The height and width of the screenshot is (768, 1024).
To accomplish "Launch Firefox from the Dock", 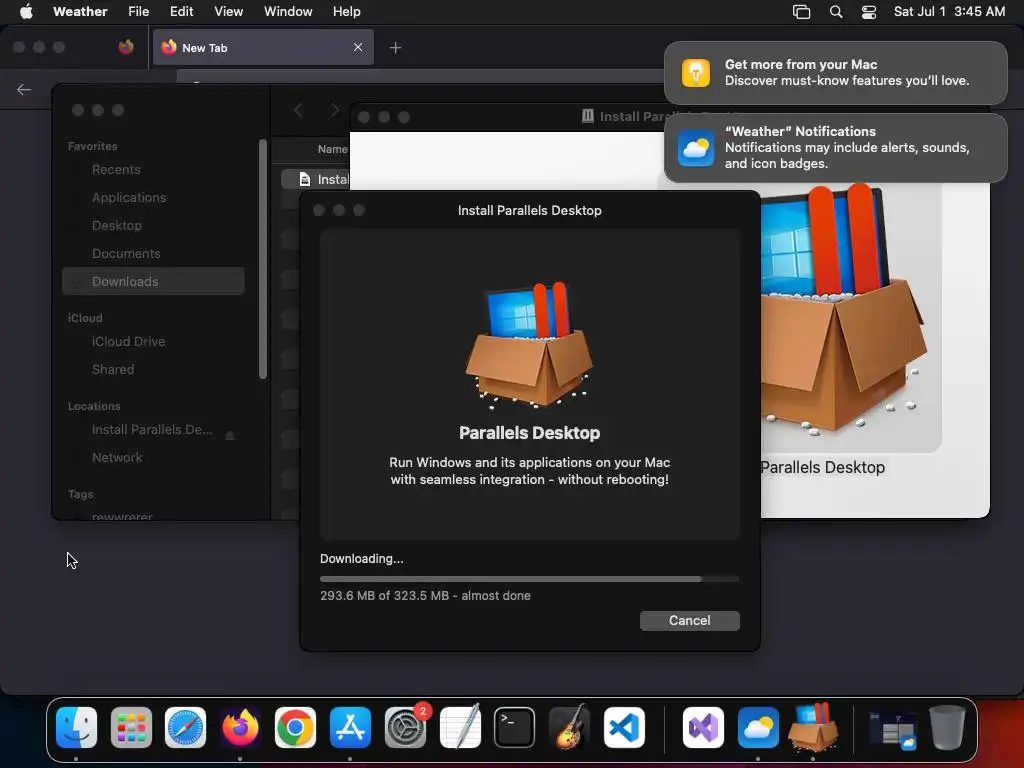I will pos(240,728).
